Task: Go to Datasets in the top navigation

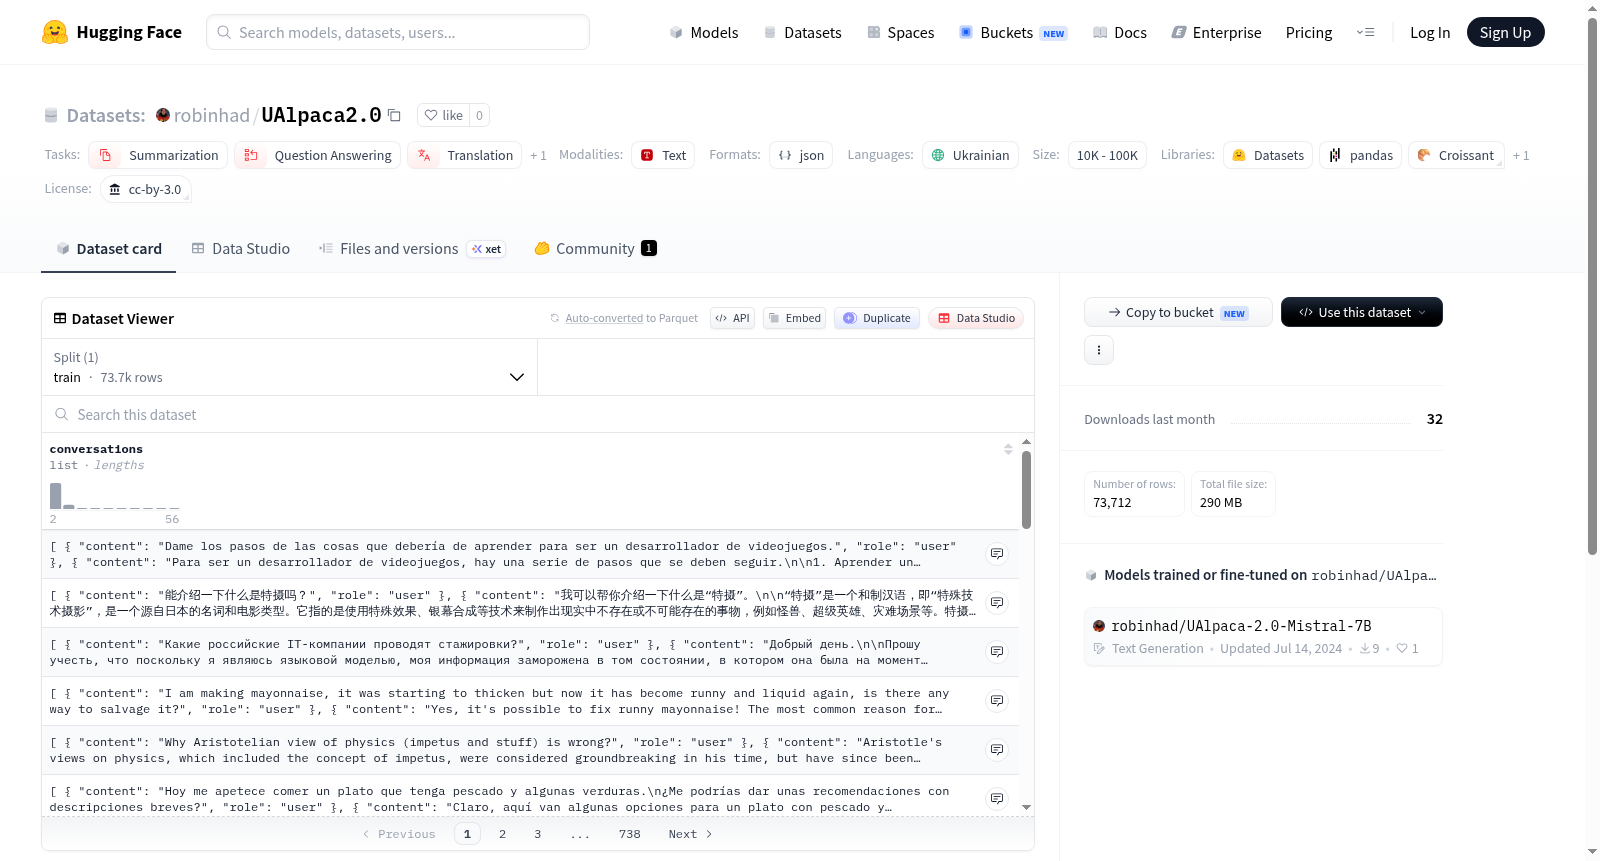Action: coord(803,32)
